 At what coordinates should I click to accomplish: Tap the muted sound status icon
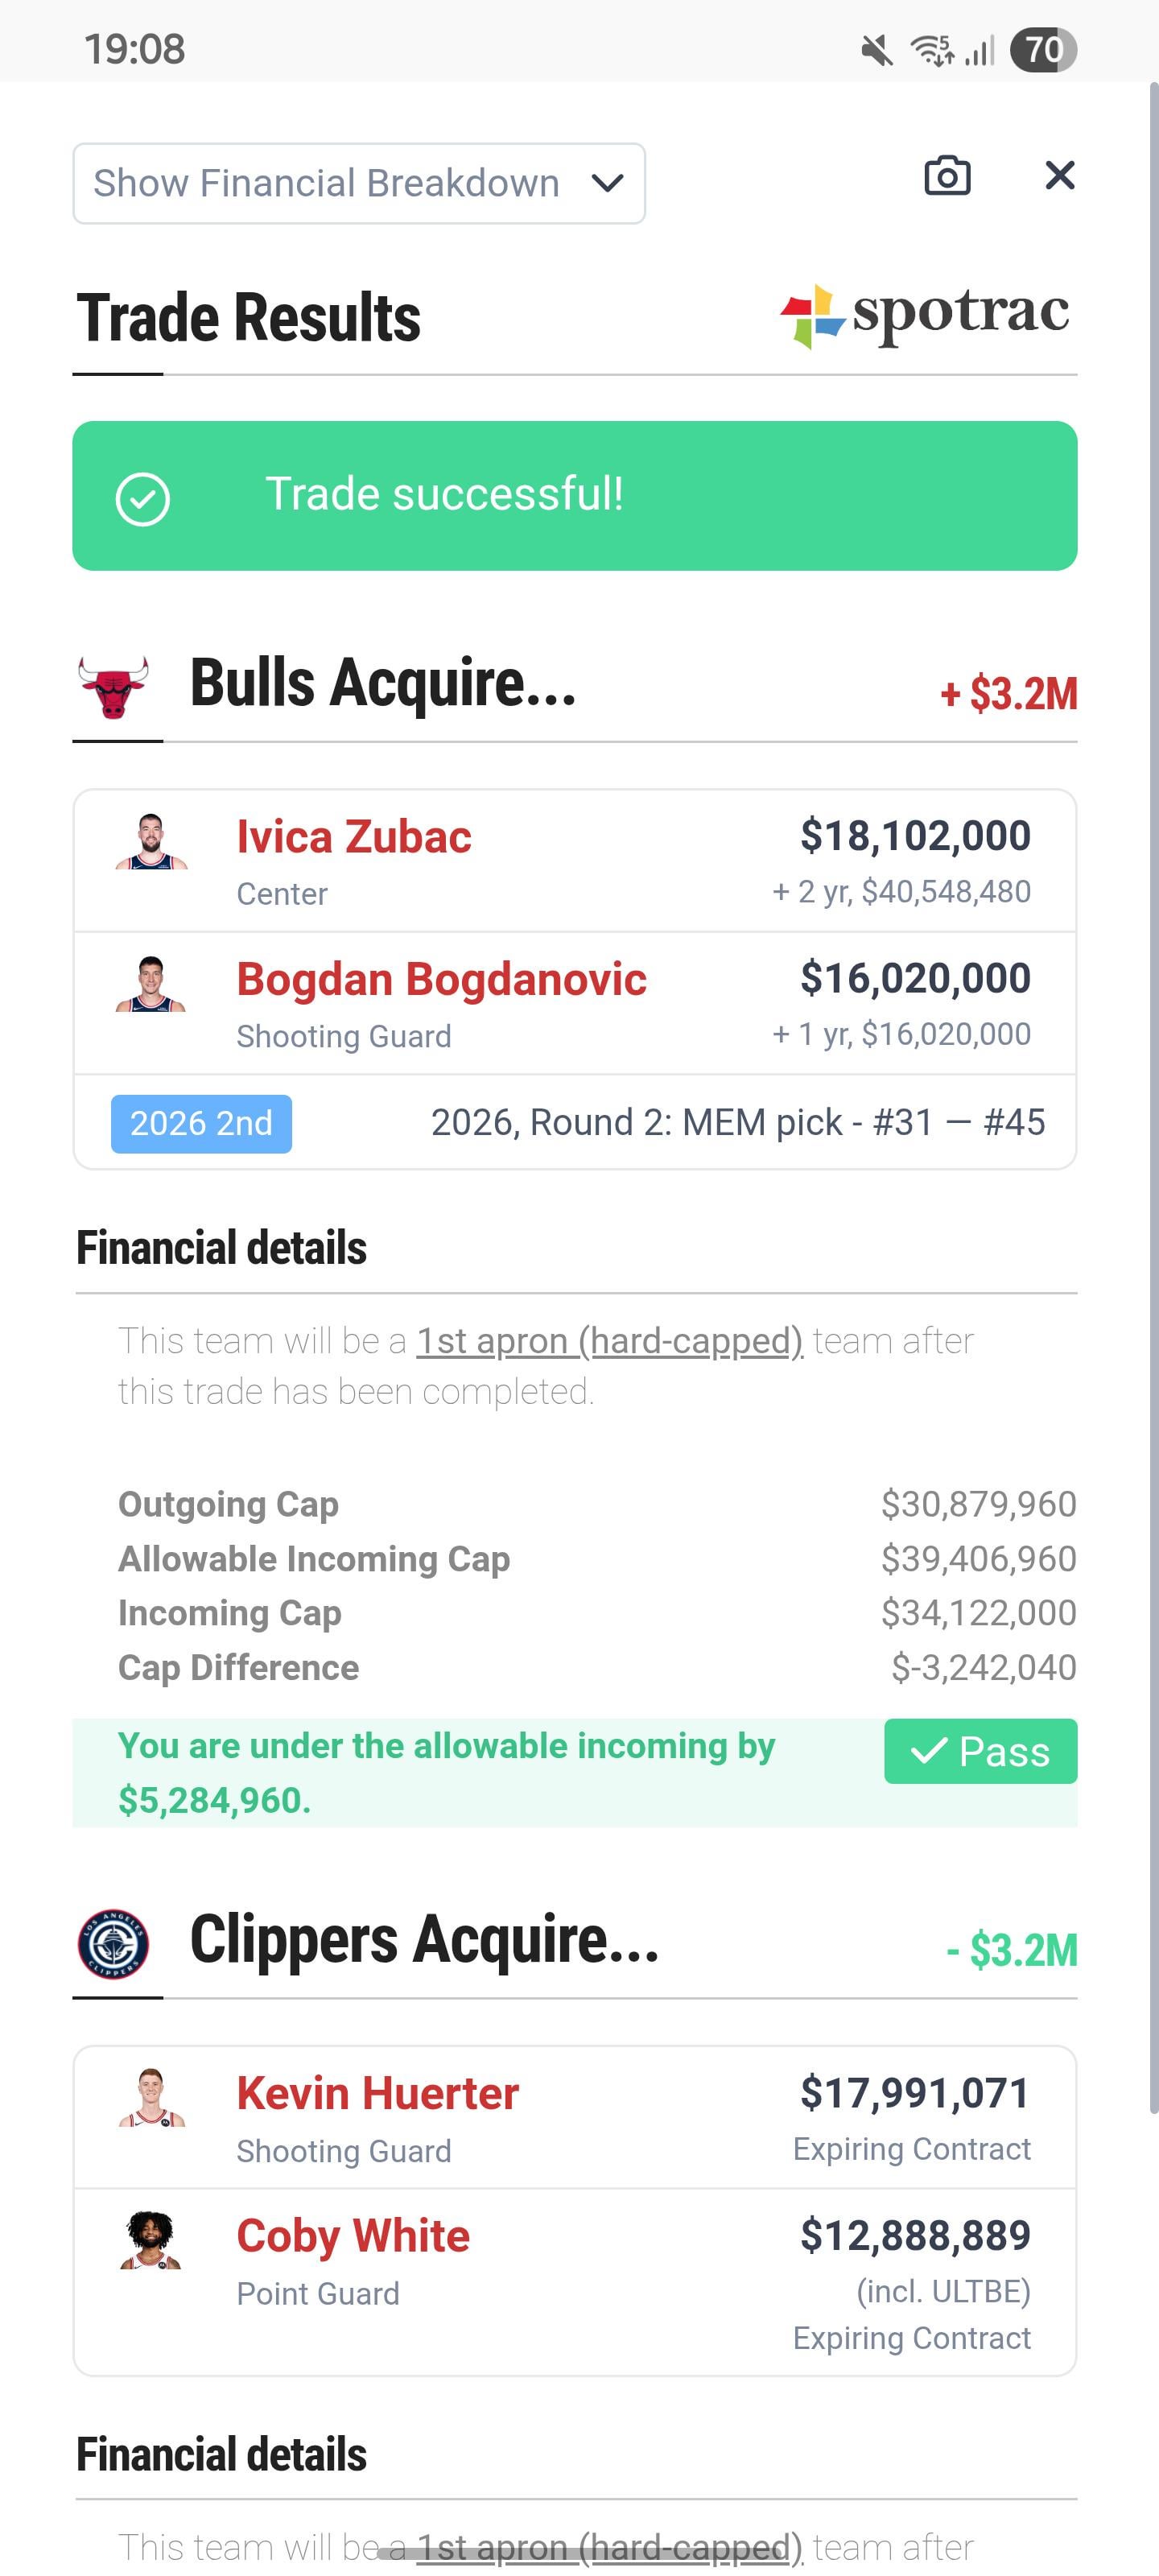click(877, 49)
